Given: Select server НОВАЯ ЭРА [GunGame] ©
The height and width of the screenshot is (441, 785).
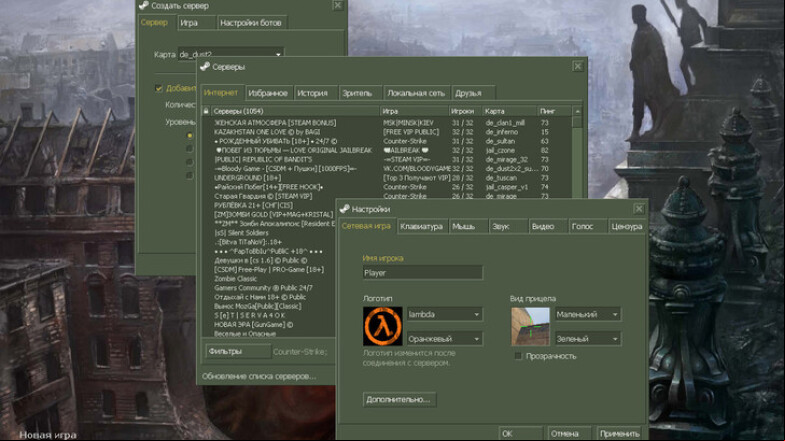Looking at the screenshot, I should (253, 324).
